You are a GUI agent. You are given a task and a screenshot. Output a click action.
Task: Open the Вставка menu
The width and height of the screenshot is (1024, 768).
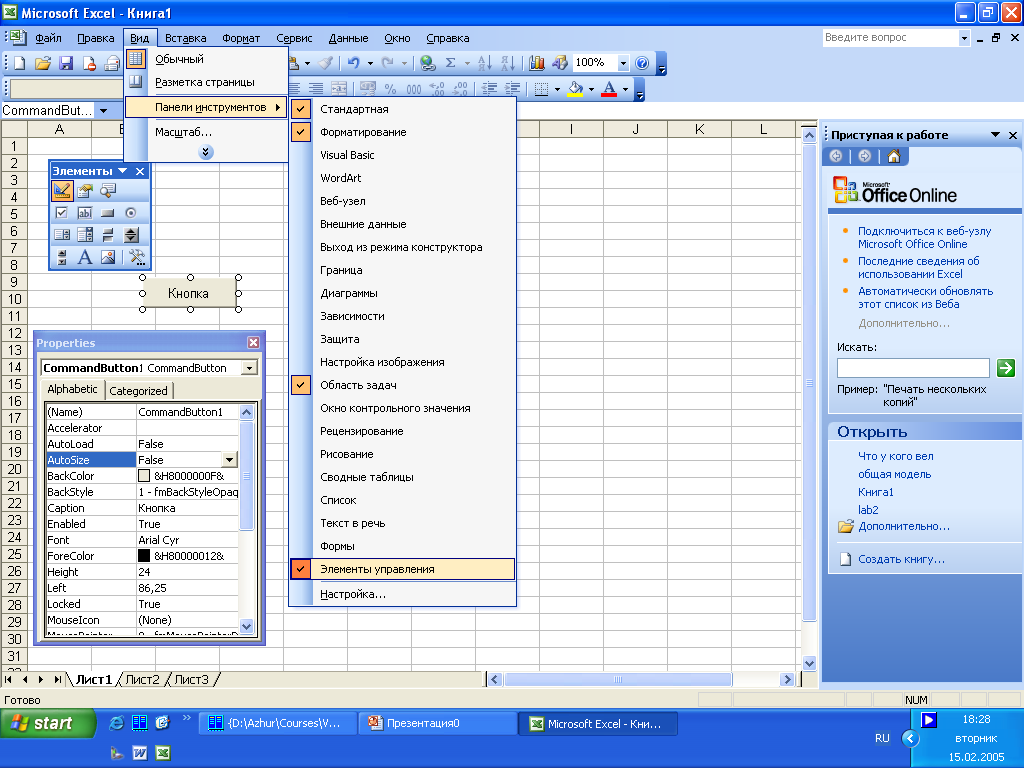coord(185,38)
